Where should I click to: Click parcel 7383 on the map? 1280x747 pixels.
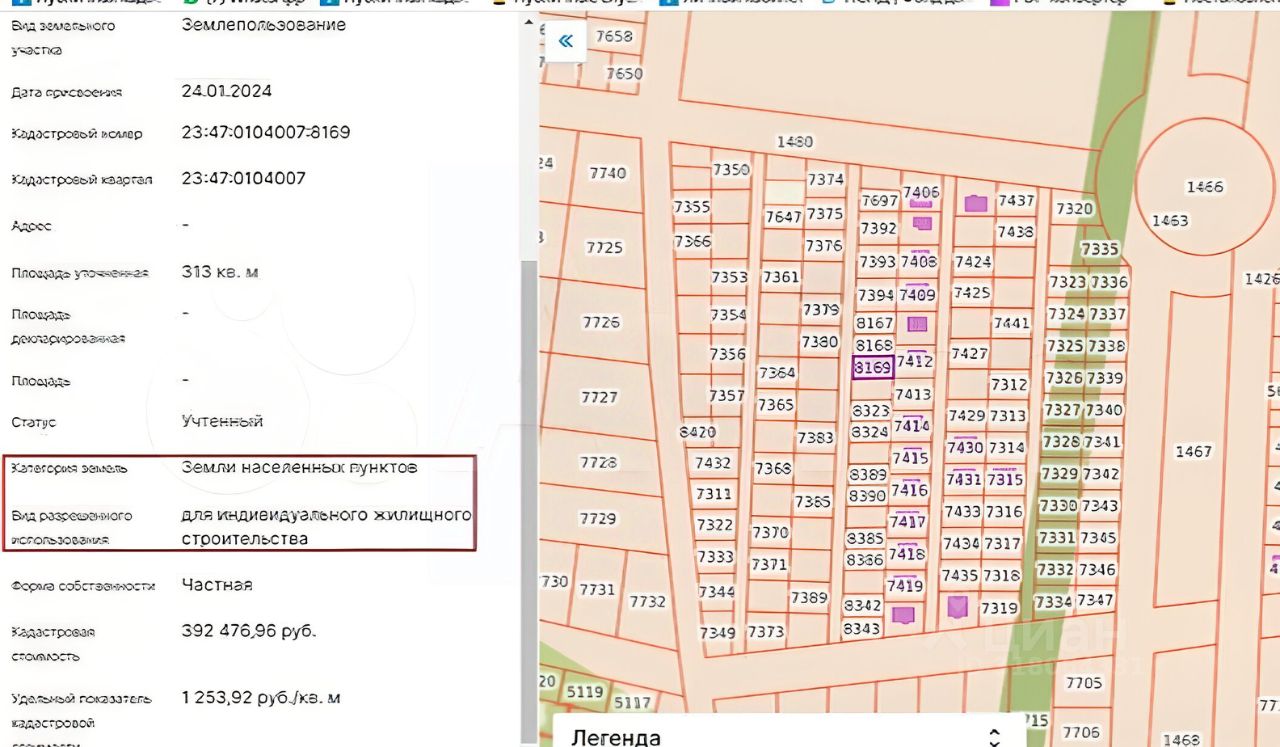pos(815,437)
